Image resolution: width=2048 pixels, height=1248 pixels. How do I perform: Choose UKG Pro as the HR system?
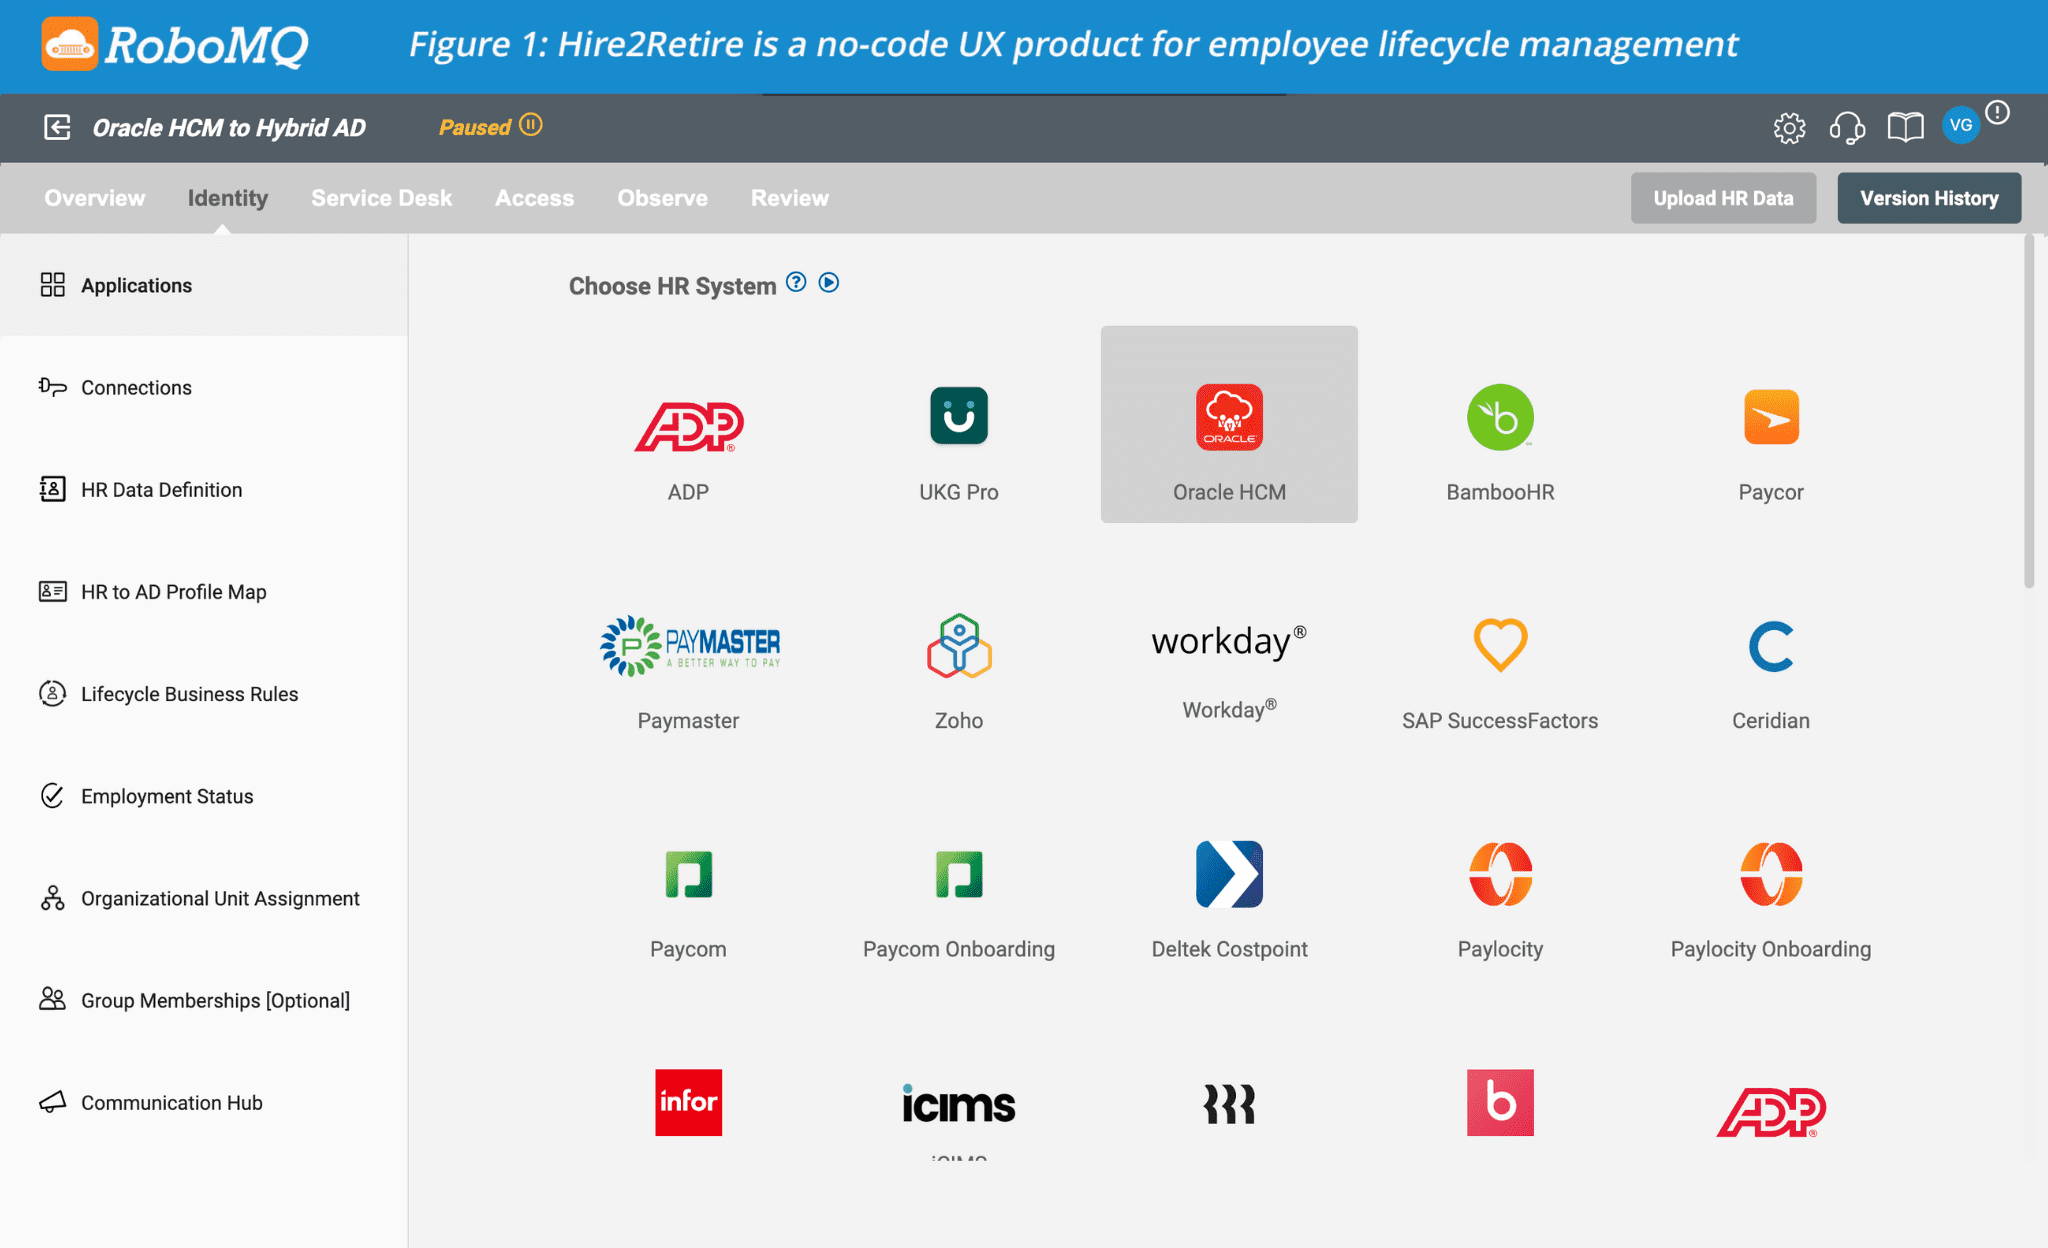click(x=957, y=417)
